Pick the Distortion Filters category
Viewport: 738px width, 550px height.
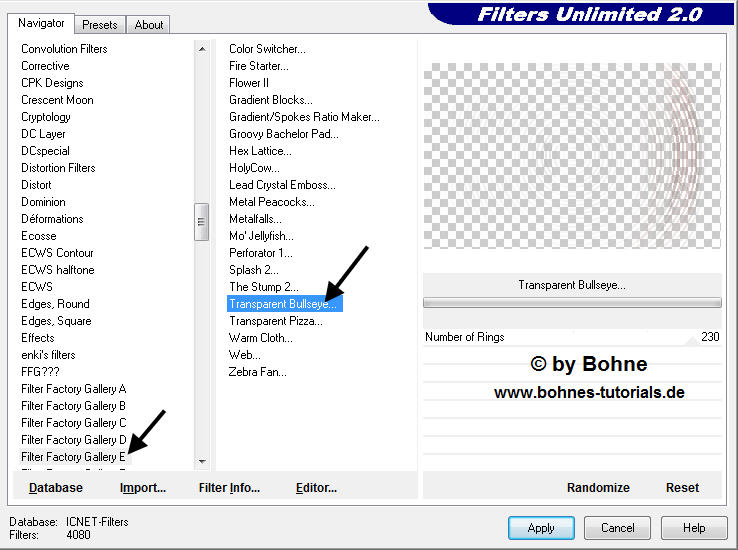[58, 168]
